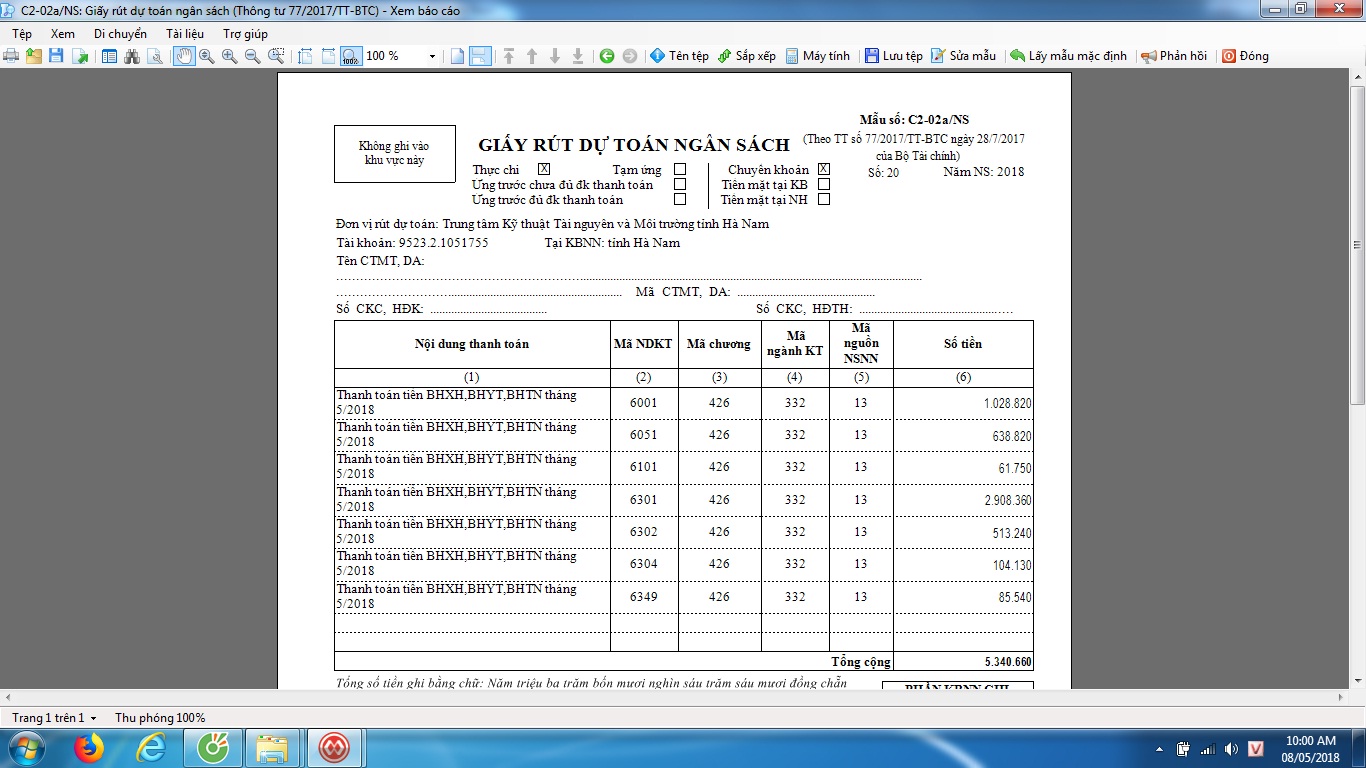This screenshot has height=768, width=1366.
Task: Toggle the Chuyển khoản checkbox
Action: [x=824, y=169]
